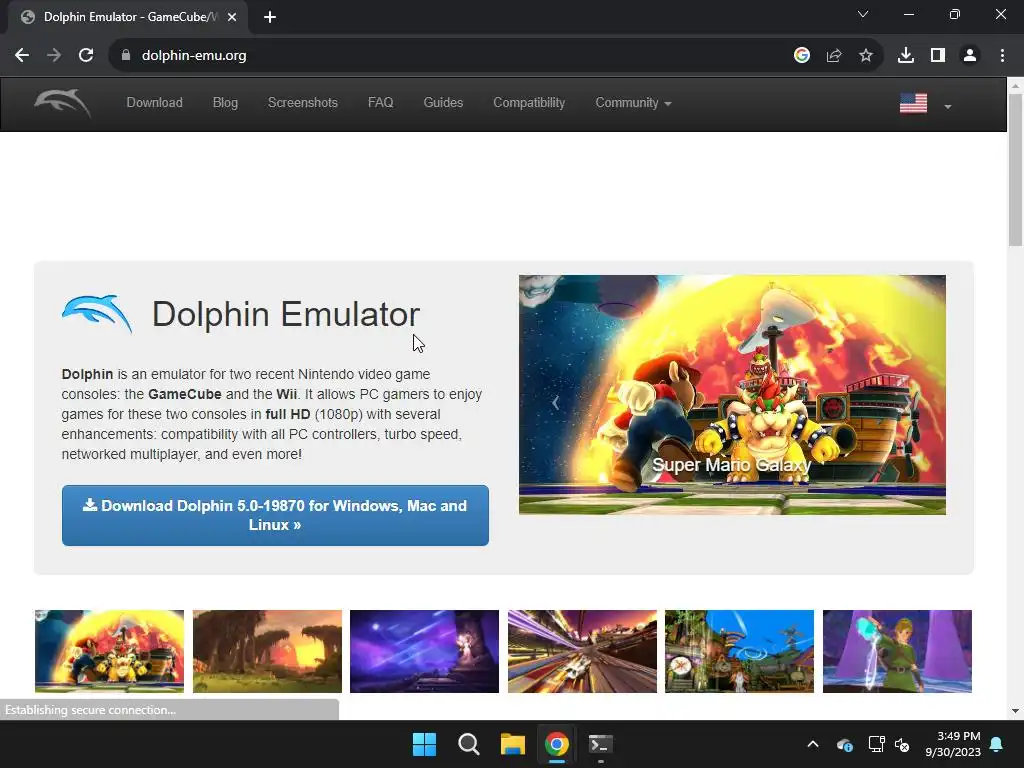Share this page via the share icon
1024x768 pixels.
coord(834,56)
